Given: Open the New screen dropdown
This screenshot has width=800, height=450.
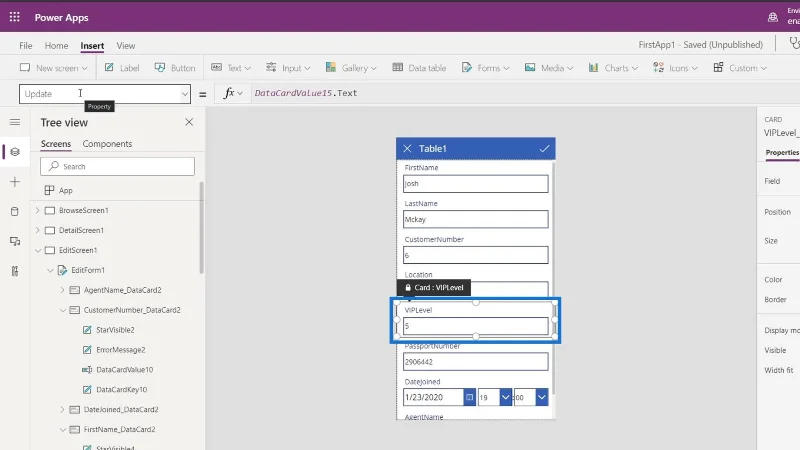Looking at the screenshot, I should tap(54, 68).
